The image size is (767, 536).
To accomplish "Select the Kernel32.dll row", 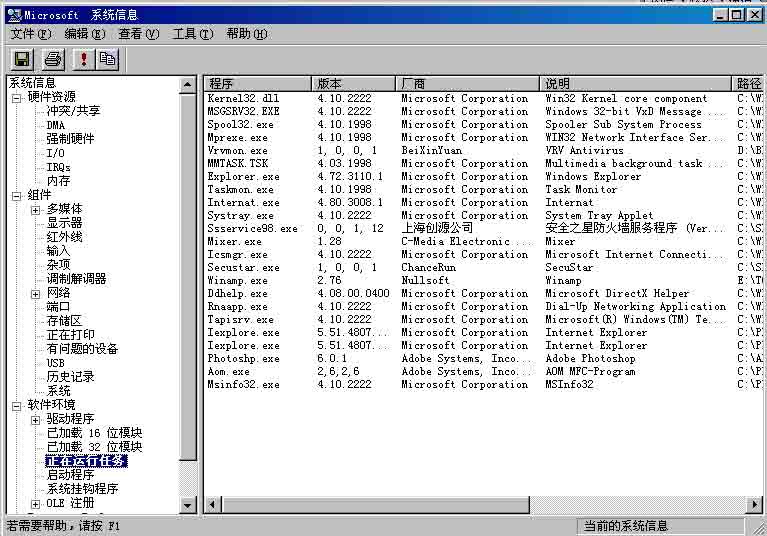I will (483, 98).
